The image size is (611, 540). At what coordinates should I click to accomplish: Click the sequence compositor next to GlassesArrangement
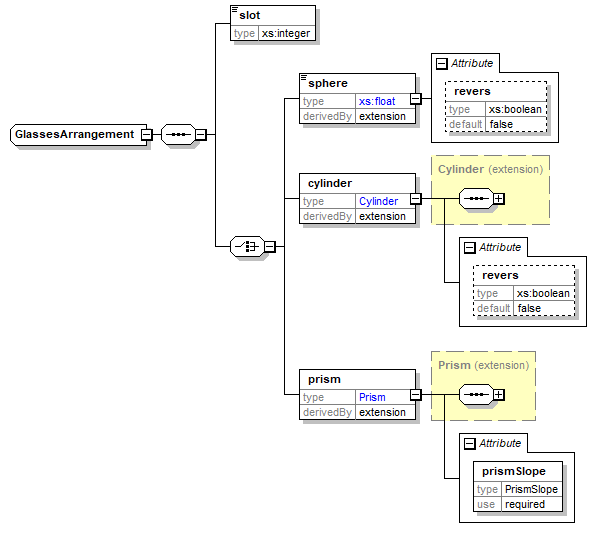point(177,134)
